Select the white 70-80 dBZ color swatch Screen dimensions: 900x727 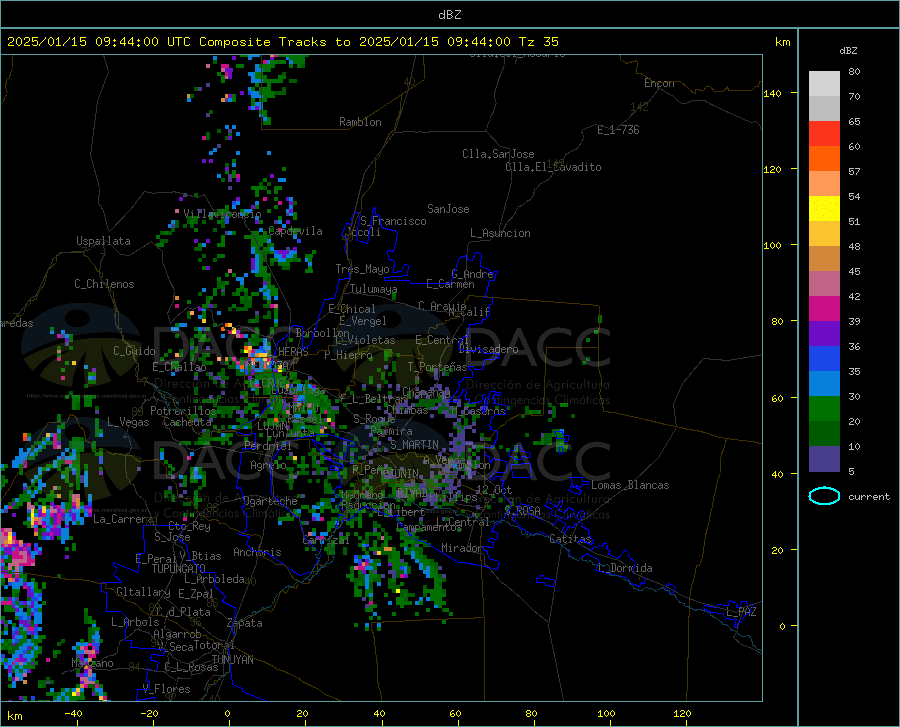point(824,84)
